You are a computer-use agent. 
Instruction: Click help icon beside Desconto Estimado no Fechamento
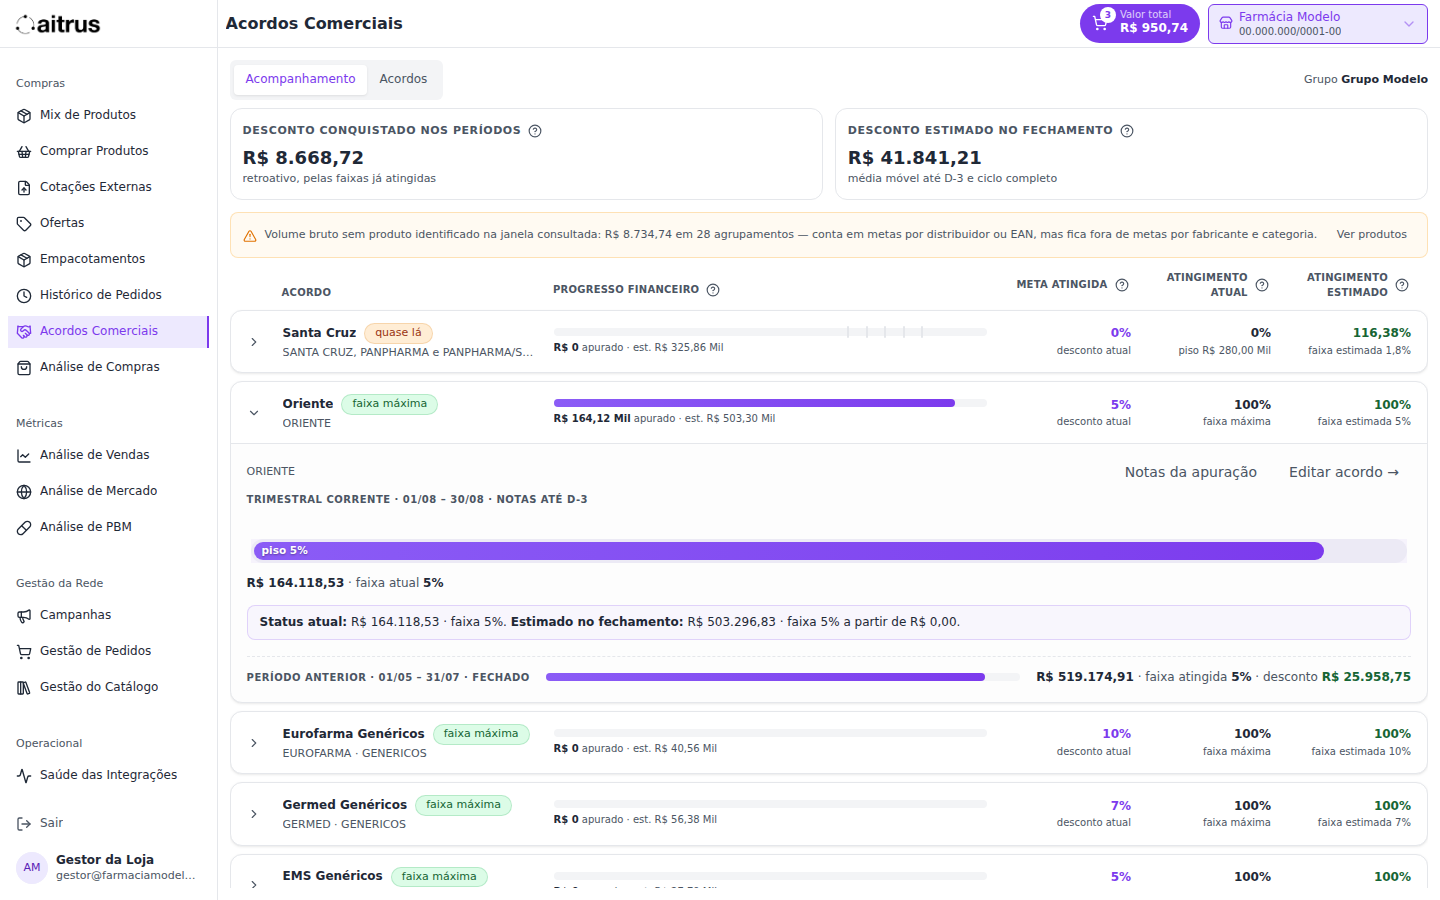1127,131
